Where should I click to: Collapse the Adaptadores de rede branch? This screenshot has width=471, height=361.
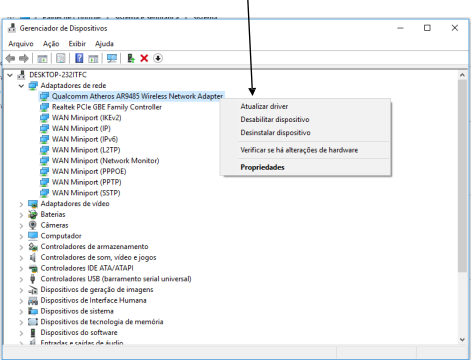pyautogui.click(x=21, y=86)
